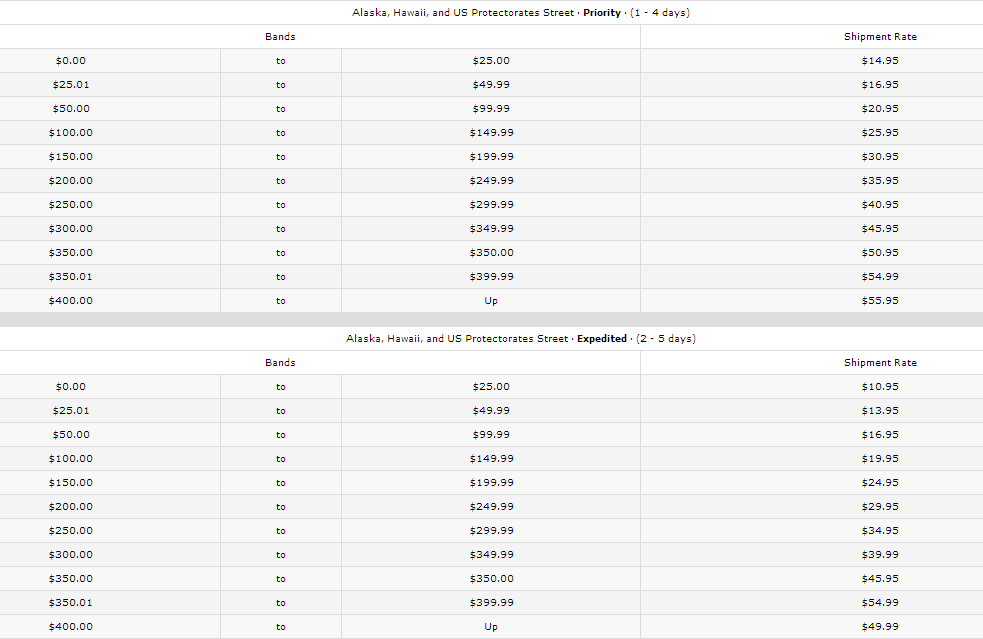The width and height of the screenshot is (983, 639).
Task: Select the $24.95 shipment rate cell
Action: click(x=879, y=483)
